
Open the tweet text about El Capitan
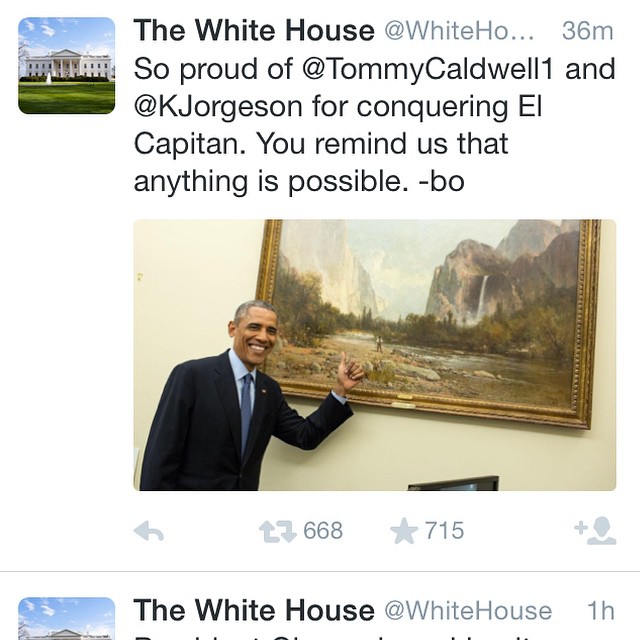374,125
